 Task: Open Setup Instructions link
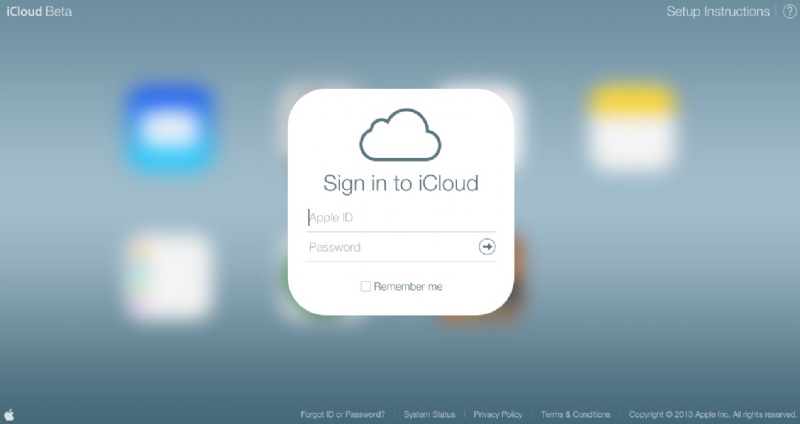[x=718, y=12]
